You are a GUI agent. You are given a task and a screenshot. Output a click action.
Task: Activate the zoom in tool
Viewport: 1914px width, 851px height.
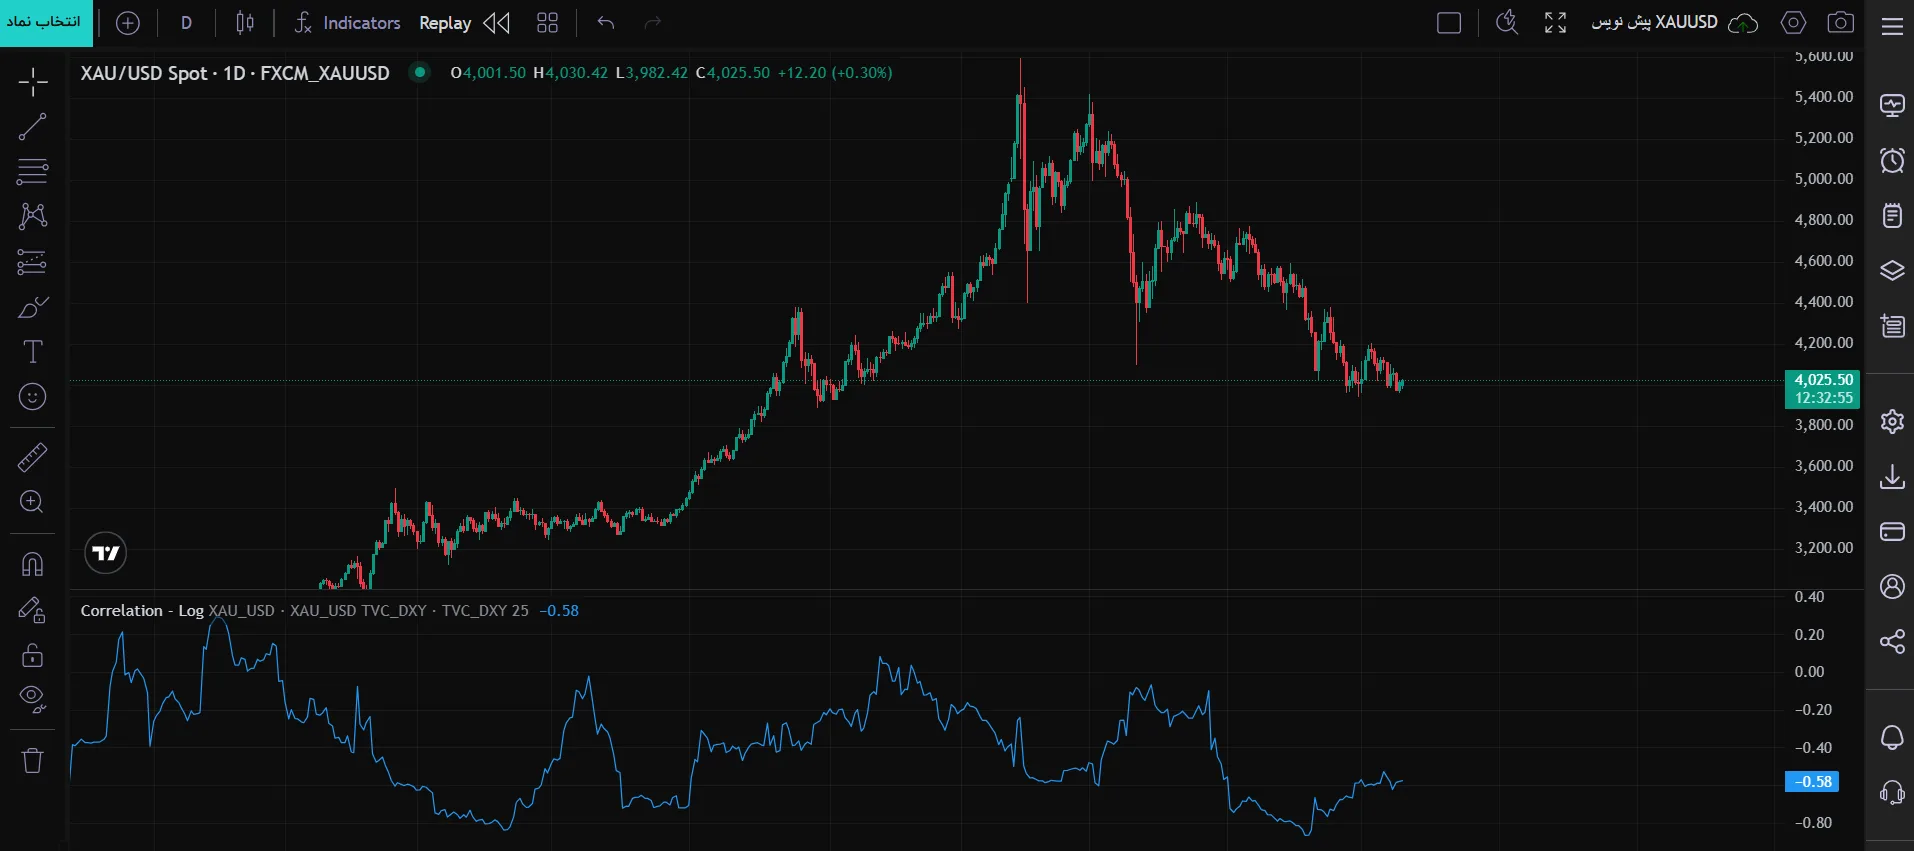(32, 502)
